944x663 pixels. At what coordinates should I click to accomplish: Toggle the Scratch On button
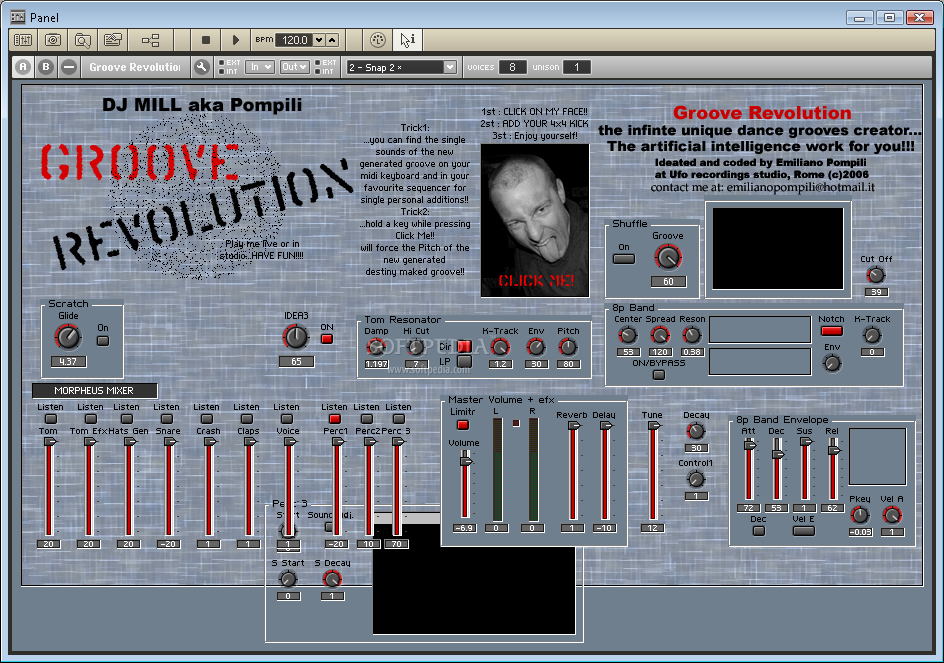[x=103, y=341]
